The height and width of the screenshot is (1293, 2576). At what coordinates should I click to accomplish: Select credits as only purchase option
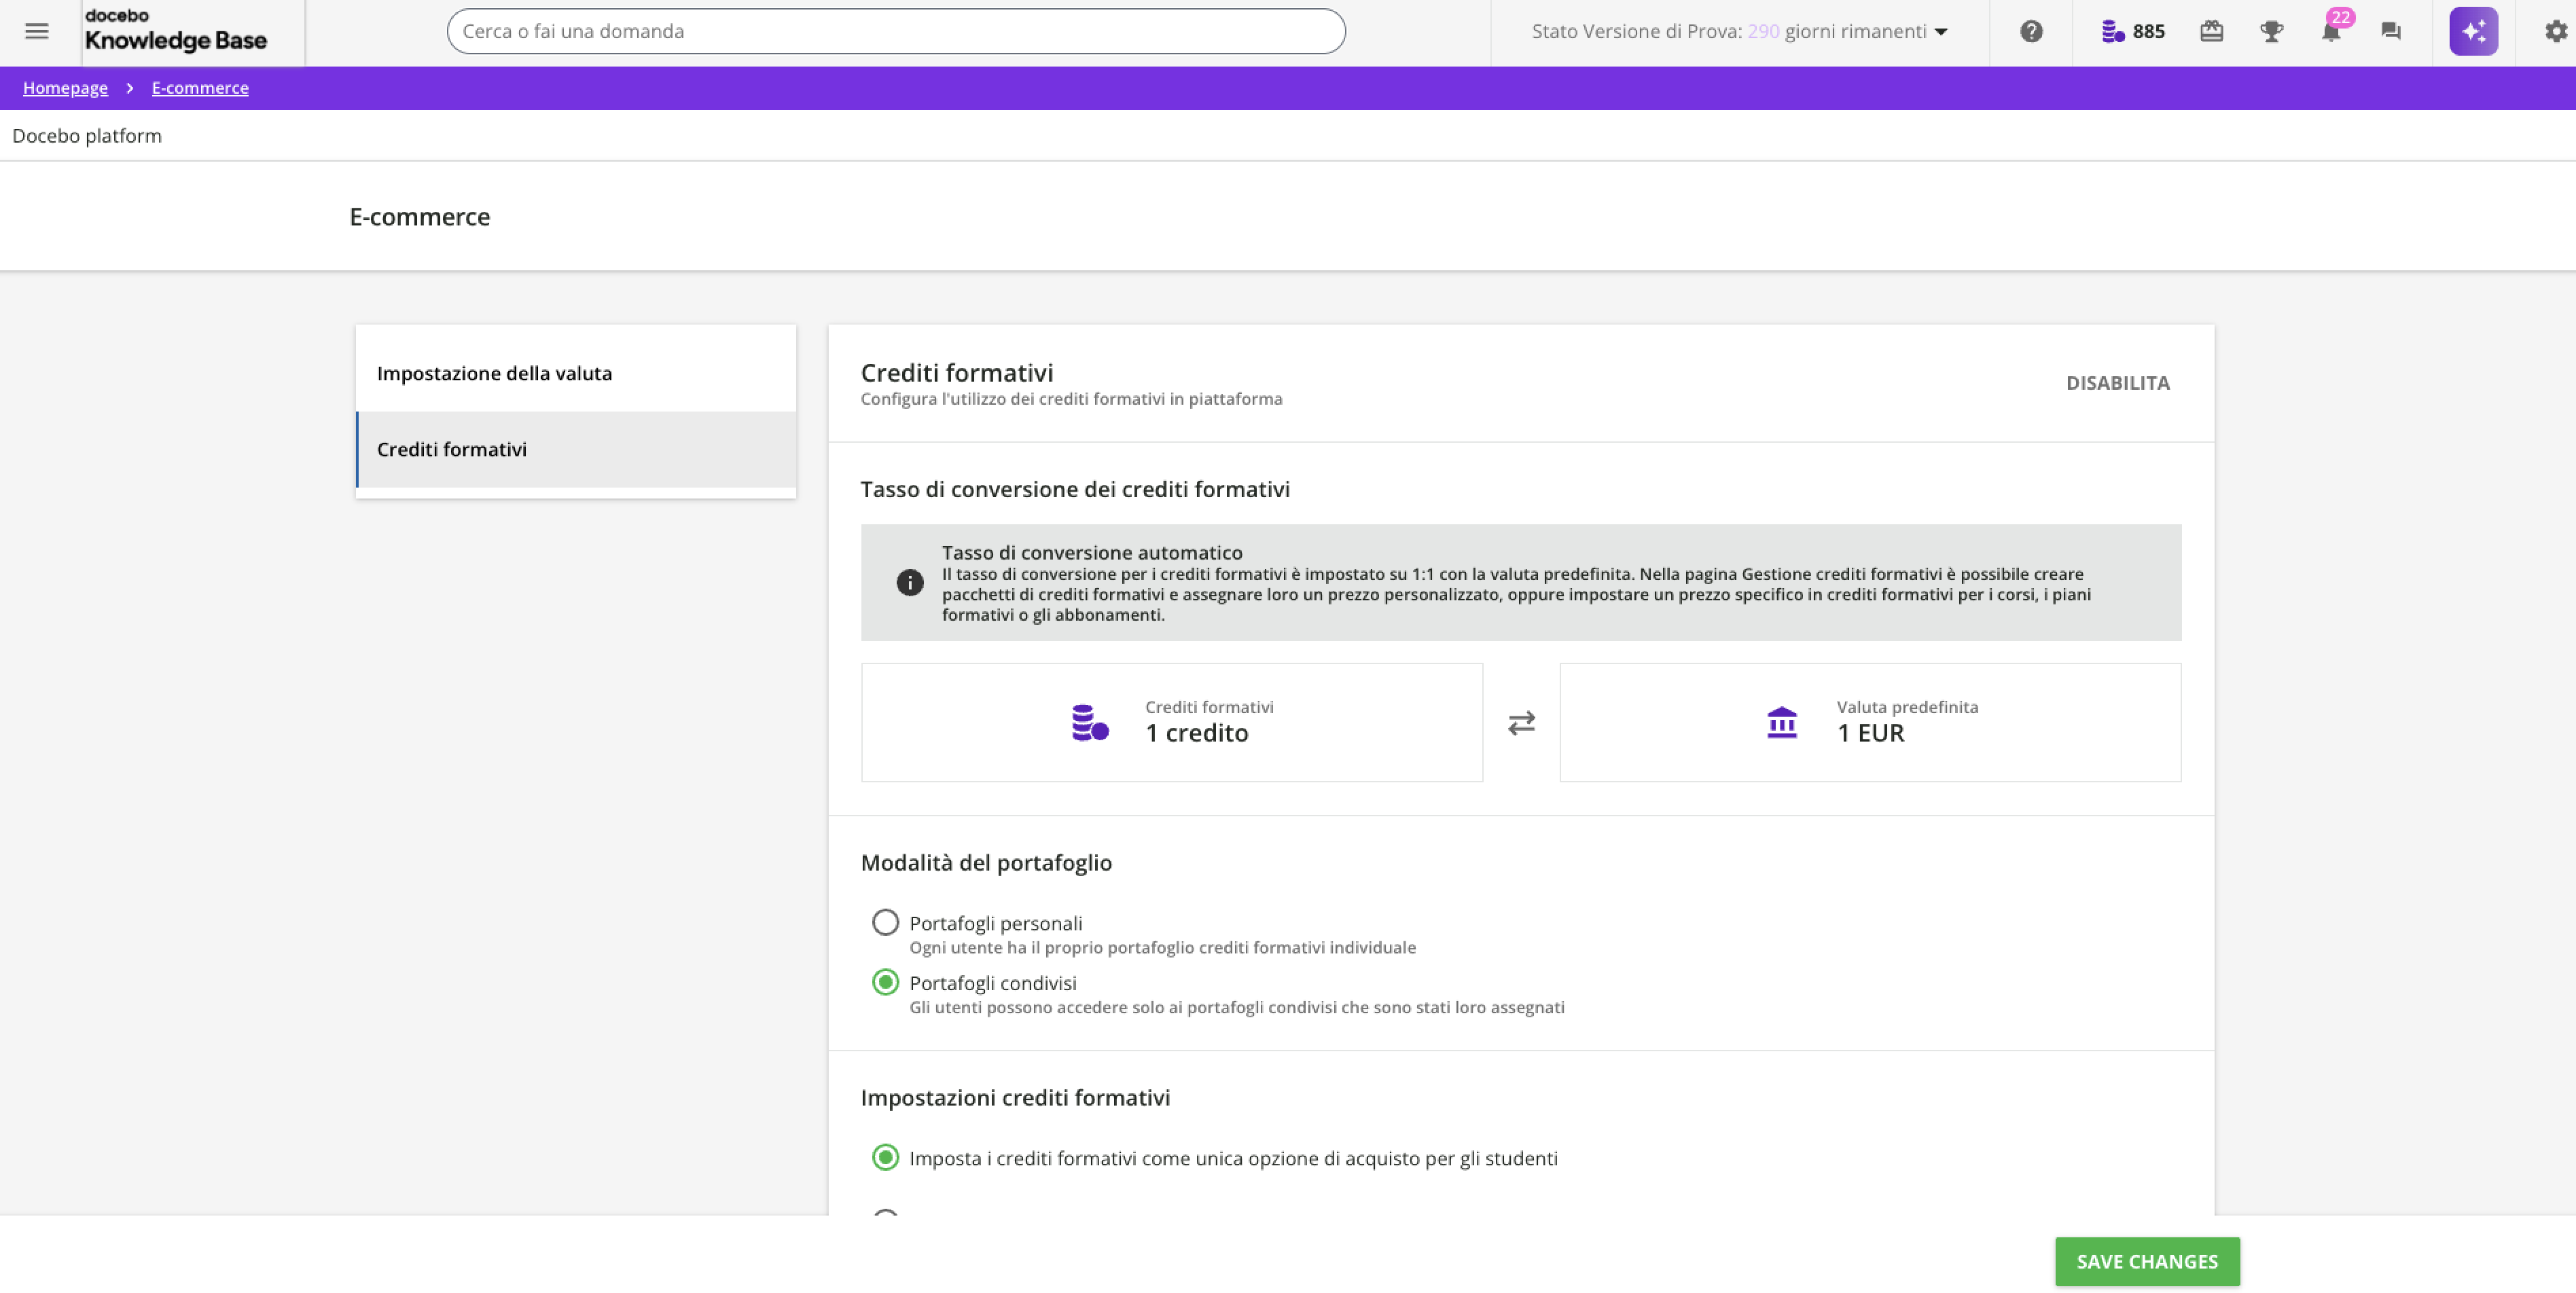[885, 1157]
